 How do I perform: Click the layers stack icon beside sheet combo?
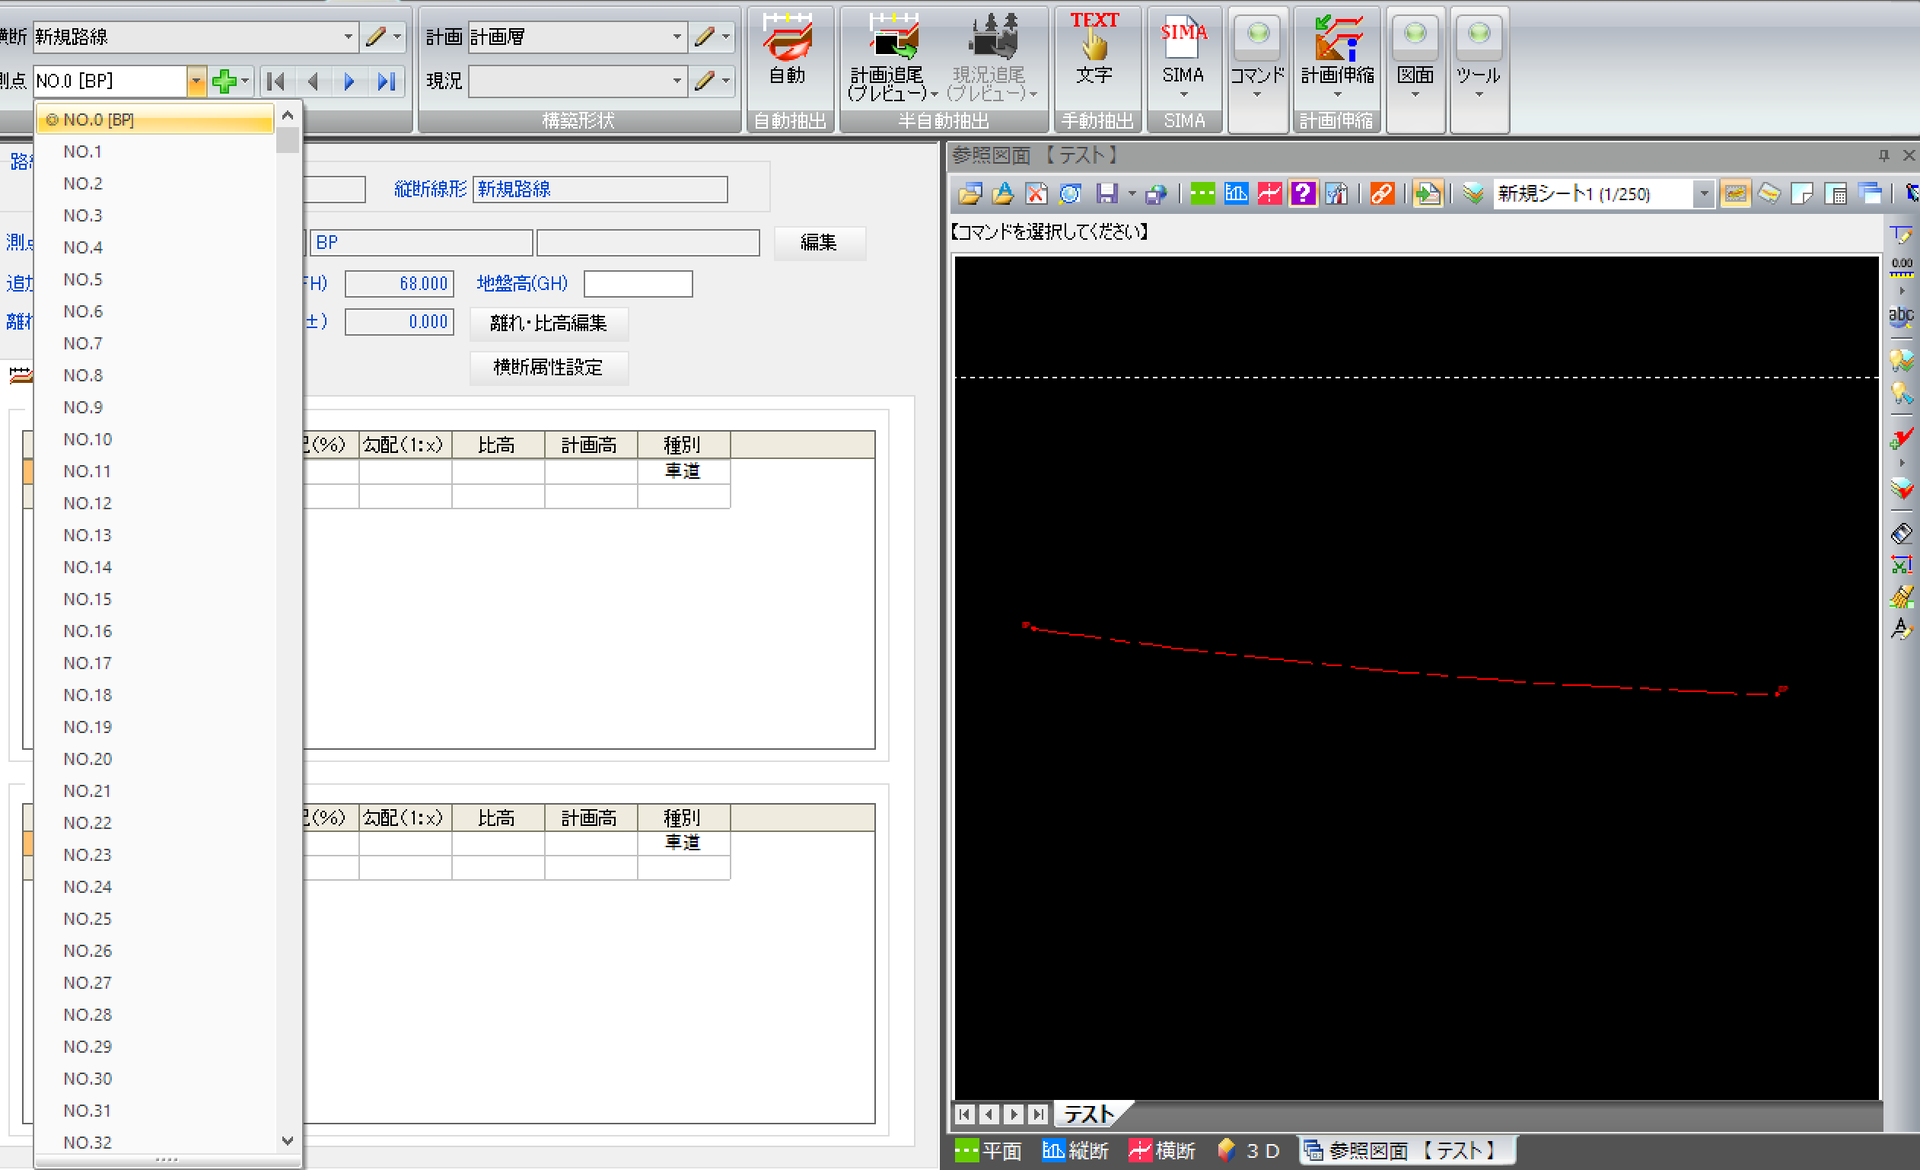click(1473, 194)
